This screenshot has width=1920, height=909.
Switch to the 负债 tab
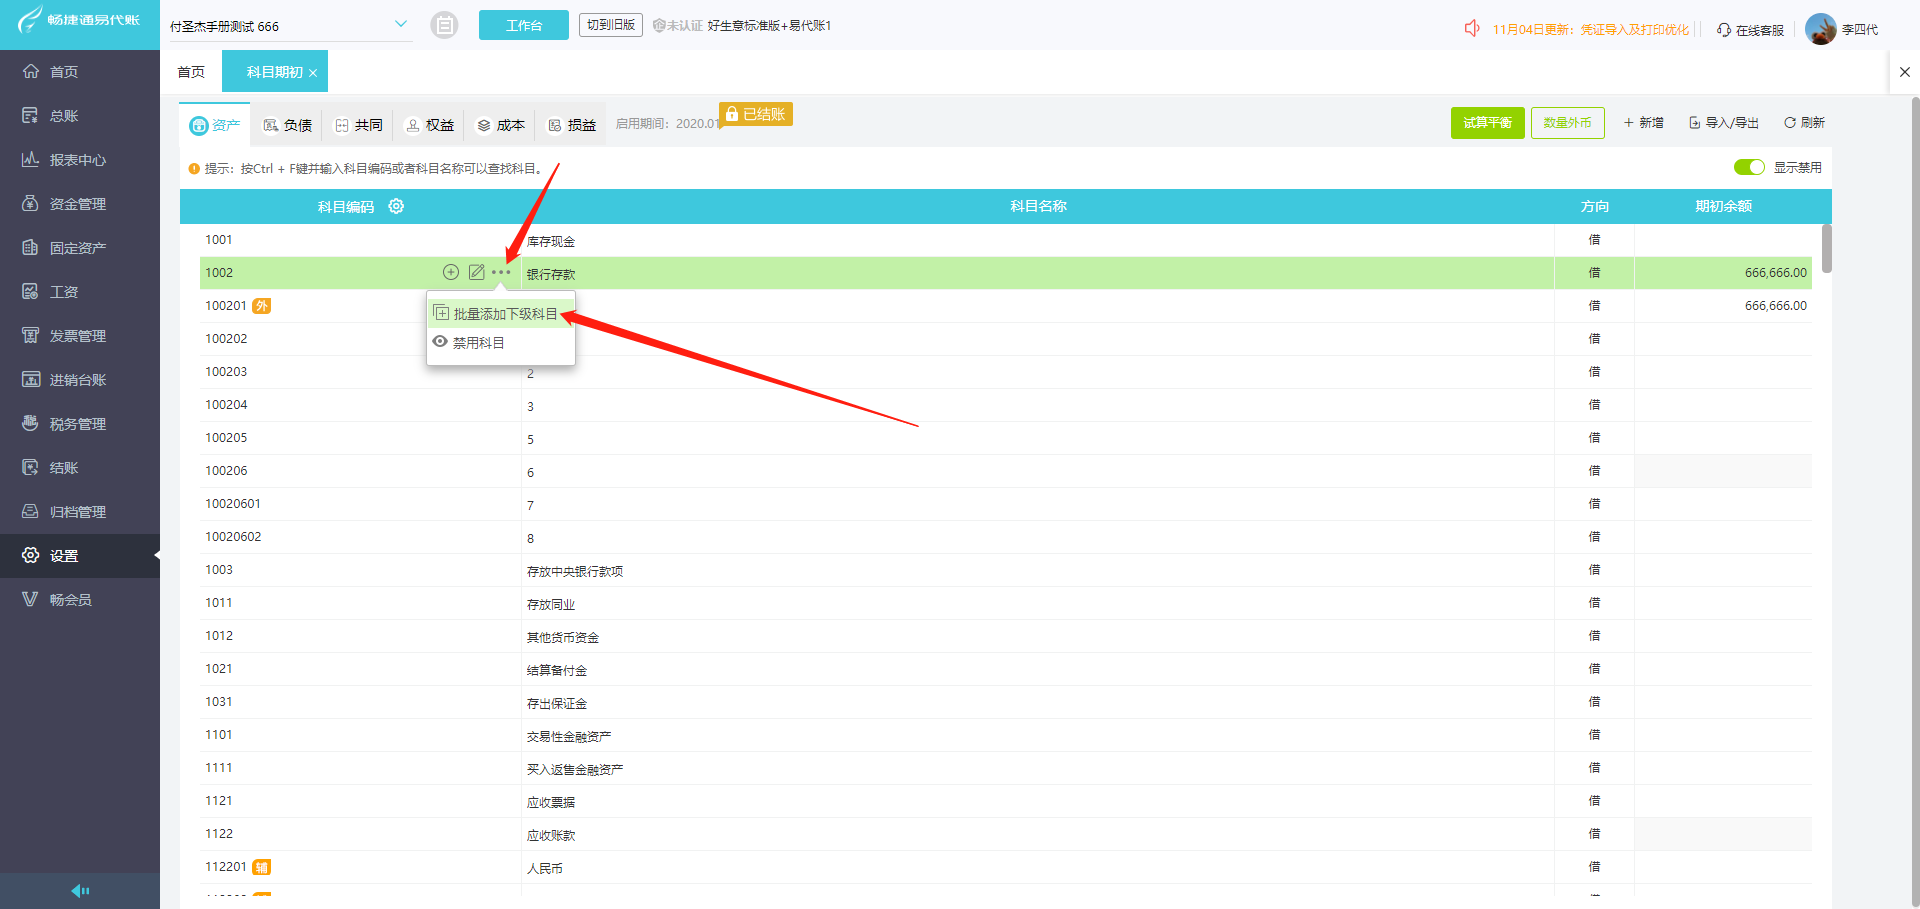click(287, 125)
